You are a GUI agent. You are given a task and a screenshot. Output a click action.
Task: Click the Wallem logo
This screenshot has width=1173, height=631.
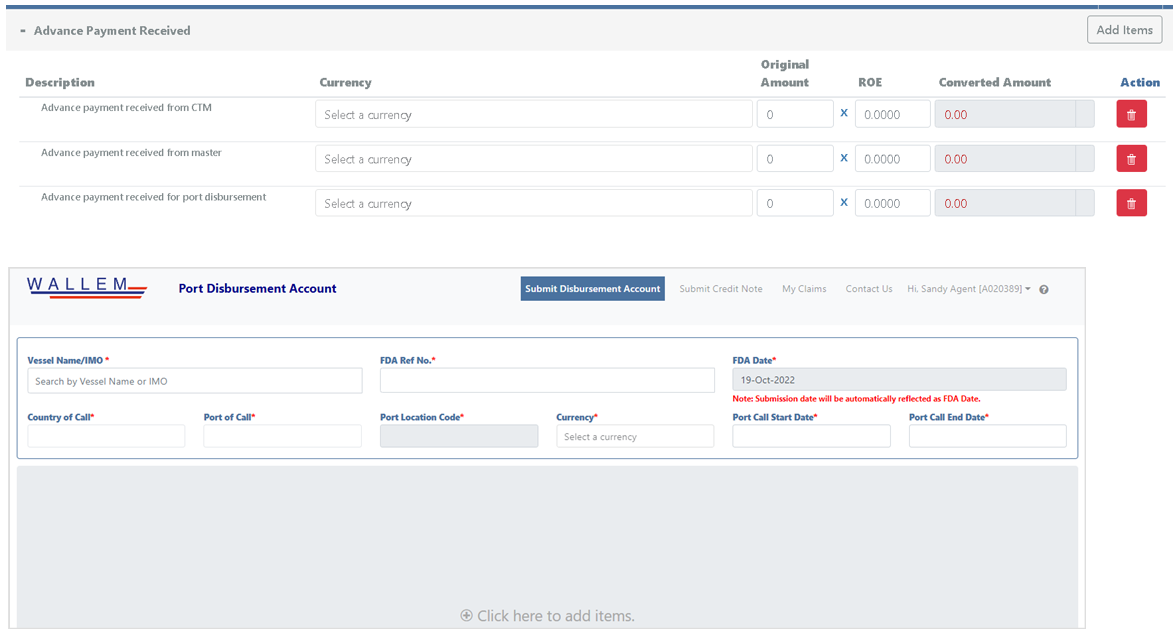87,288
